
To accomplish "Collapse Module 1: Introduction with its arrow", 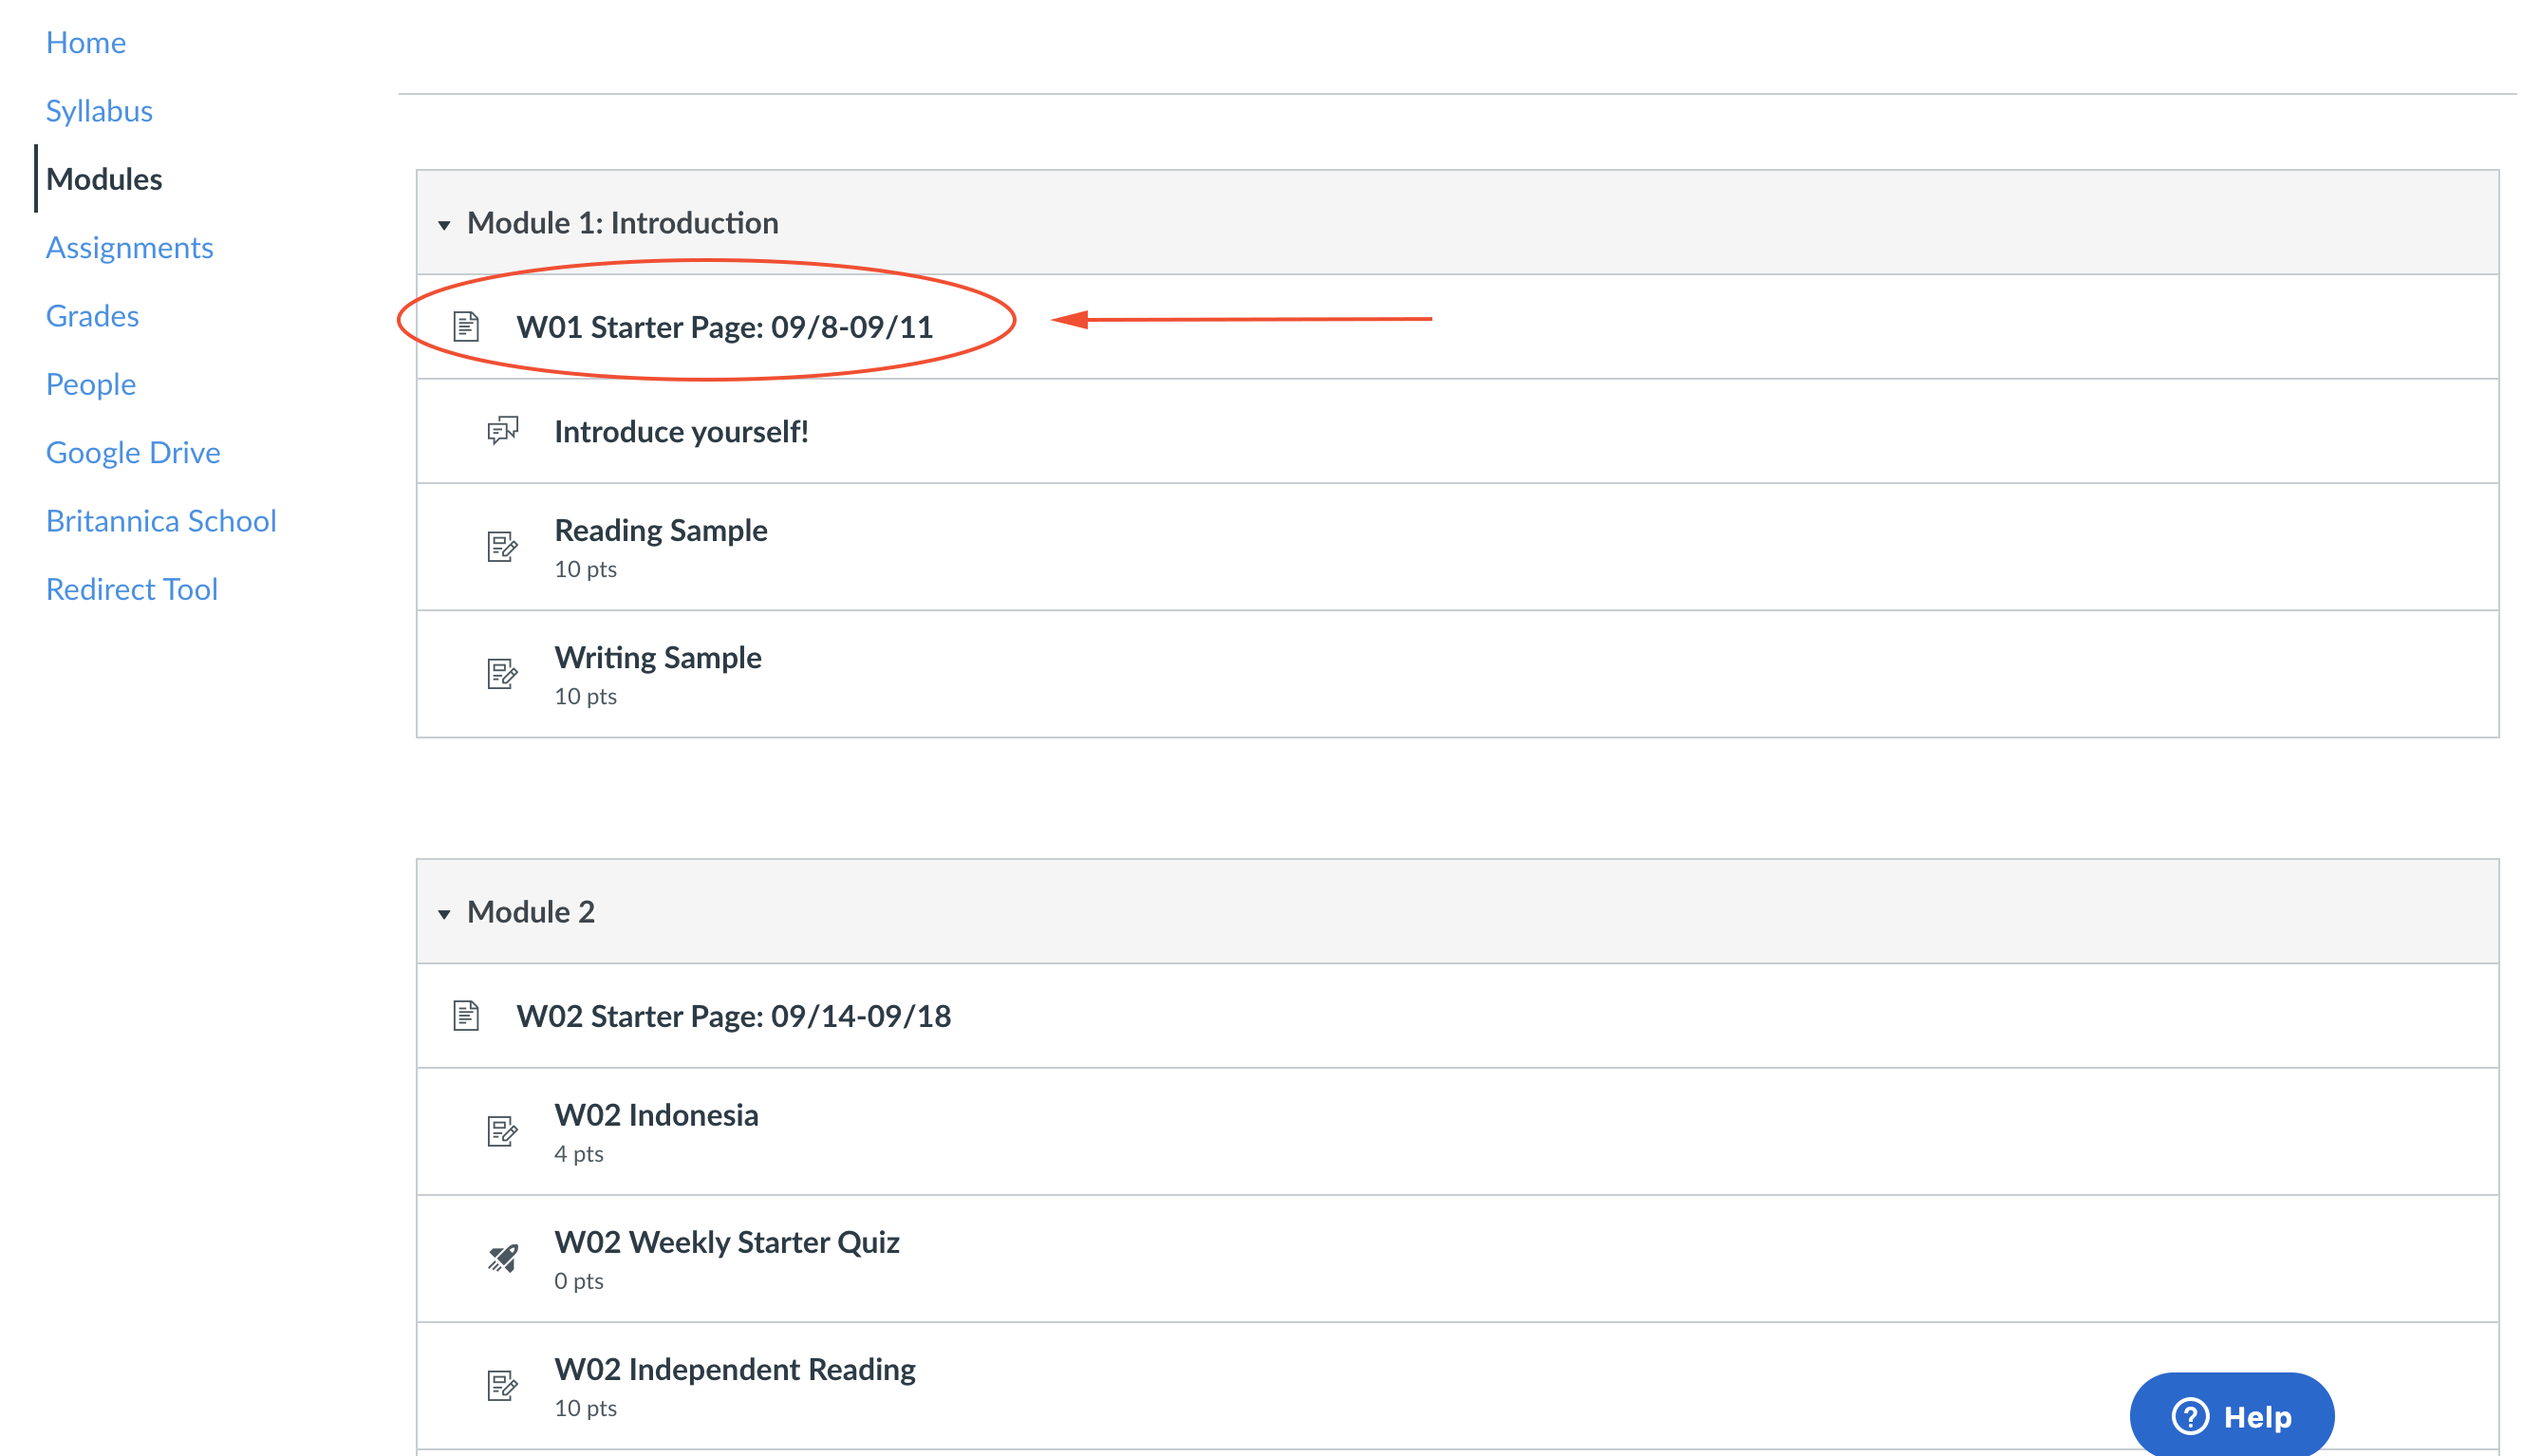I will [x=444, y=225].
